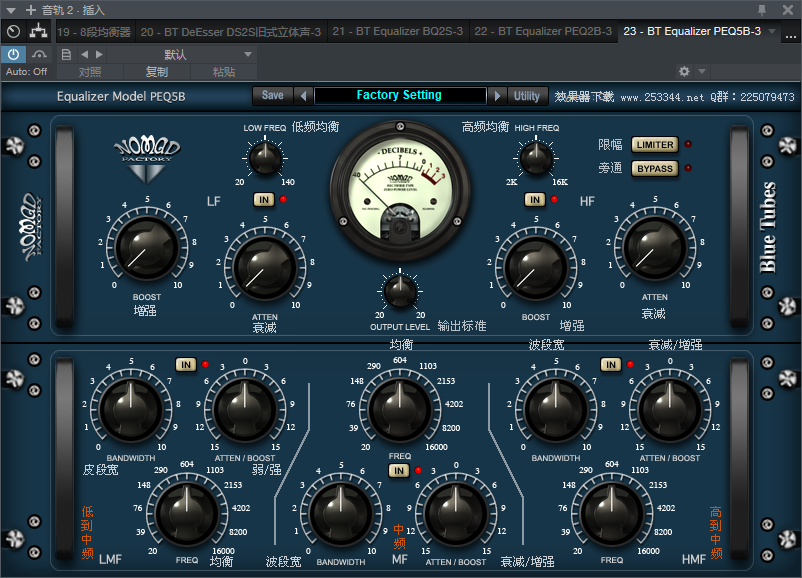Viewport: 802px width, 578px height.
Task: Click the LF ATTEN knob
Action: 265,268
